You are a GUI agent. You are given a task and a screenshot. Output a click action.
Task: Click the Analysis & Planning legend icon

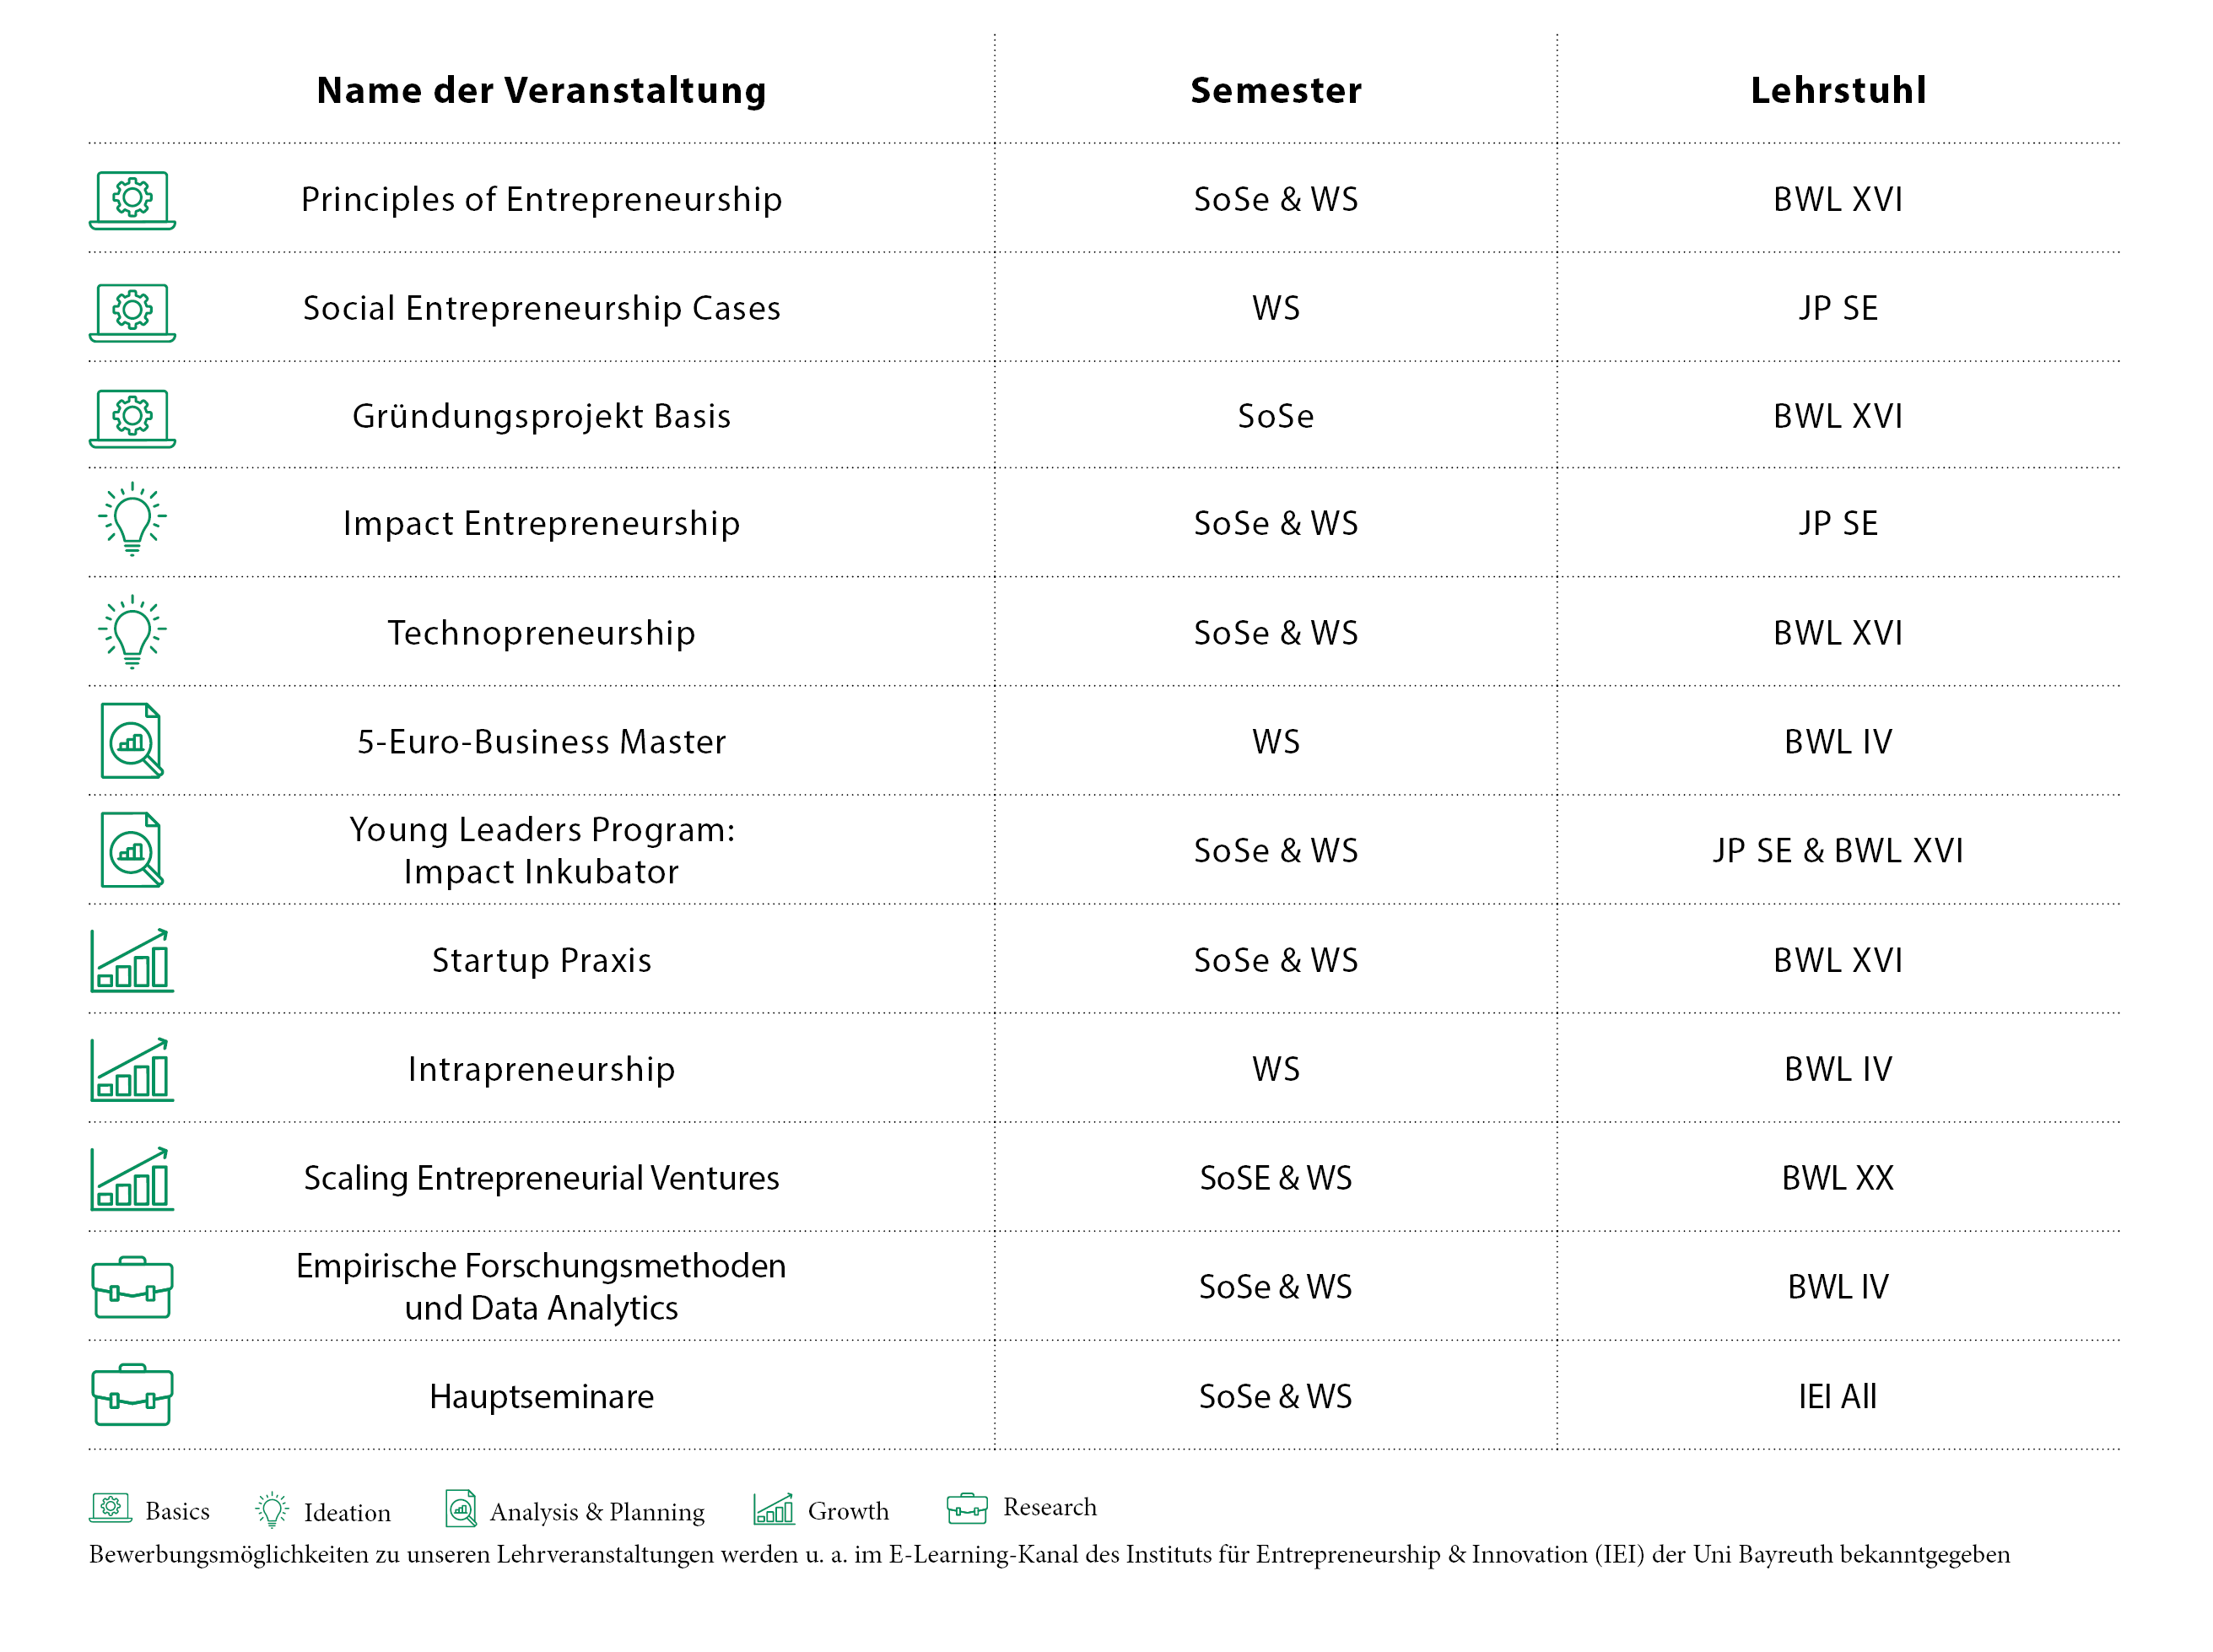point(461,1509)
